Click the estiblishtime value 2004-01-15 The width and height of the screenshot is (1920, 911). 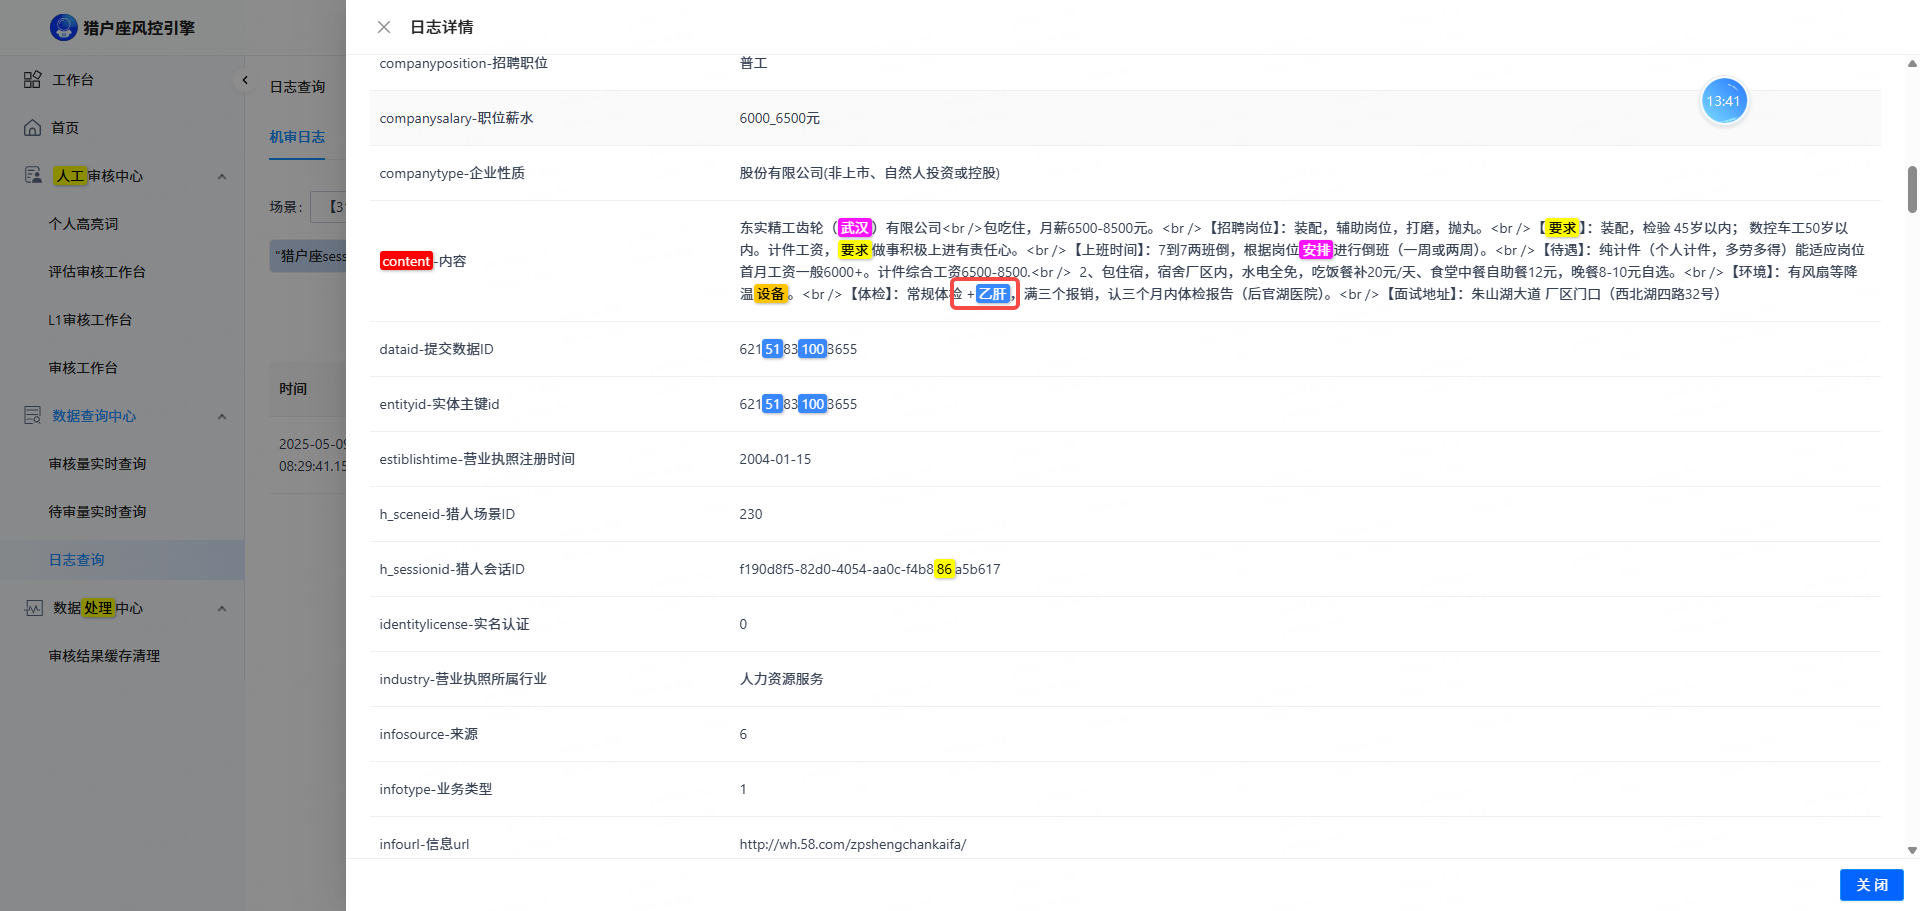tap(775, 459)
